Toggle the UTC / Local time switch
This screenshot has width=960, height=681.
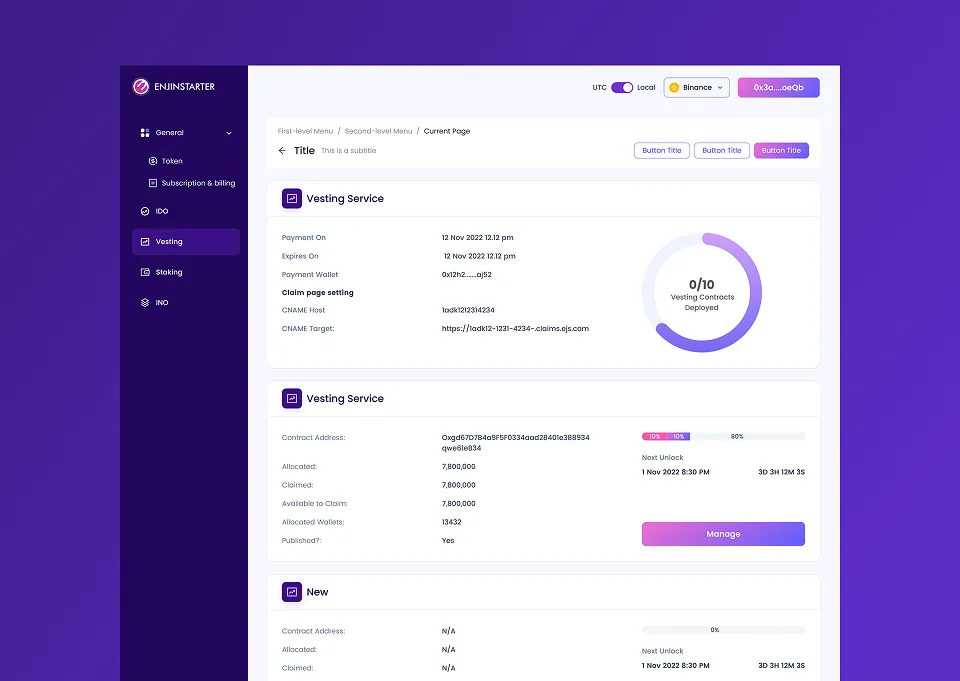[622, 88]
